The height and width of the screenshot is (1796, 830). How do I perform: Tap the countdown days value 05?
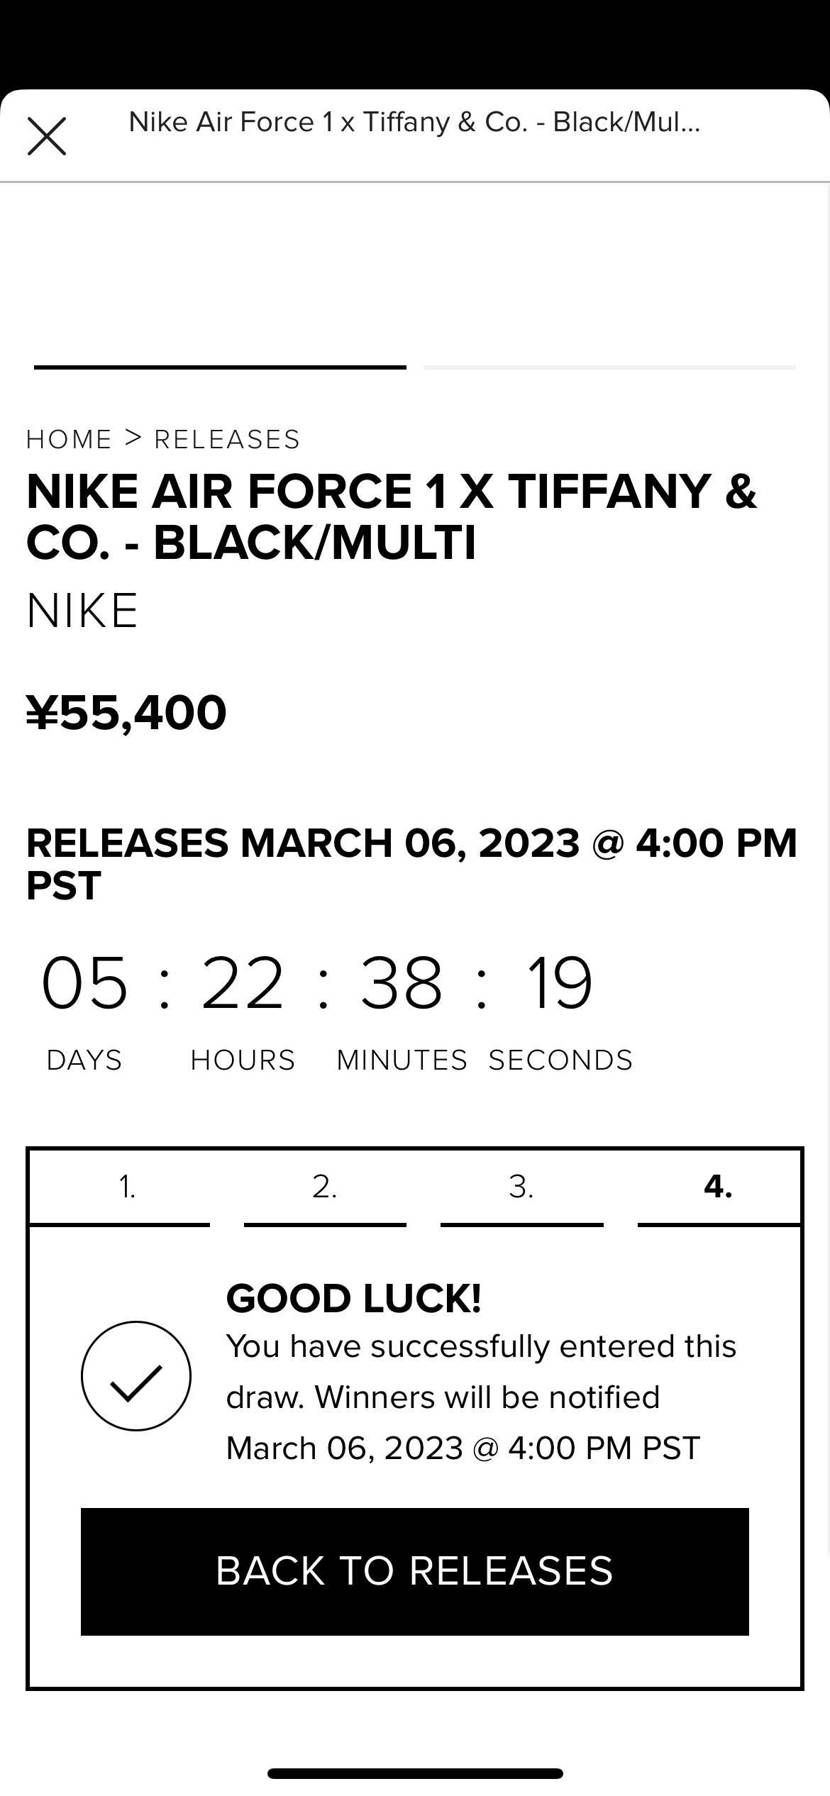coord(85,983)
